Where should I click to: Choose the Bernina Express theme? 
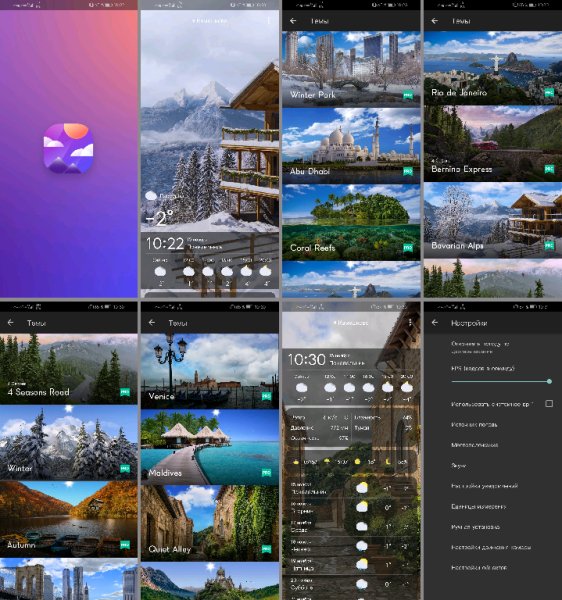493,143
